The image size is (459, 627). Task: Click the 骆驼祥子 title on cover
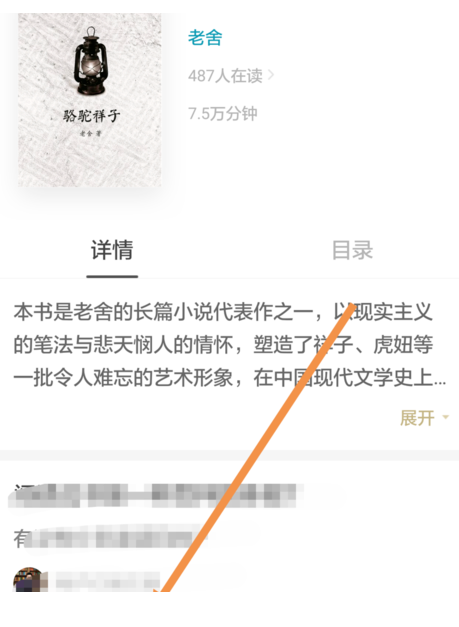91,116
